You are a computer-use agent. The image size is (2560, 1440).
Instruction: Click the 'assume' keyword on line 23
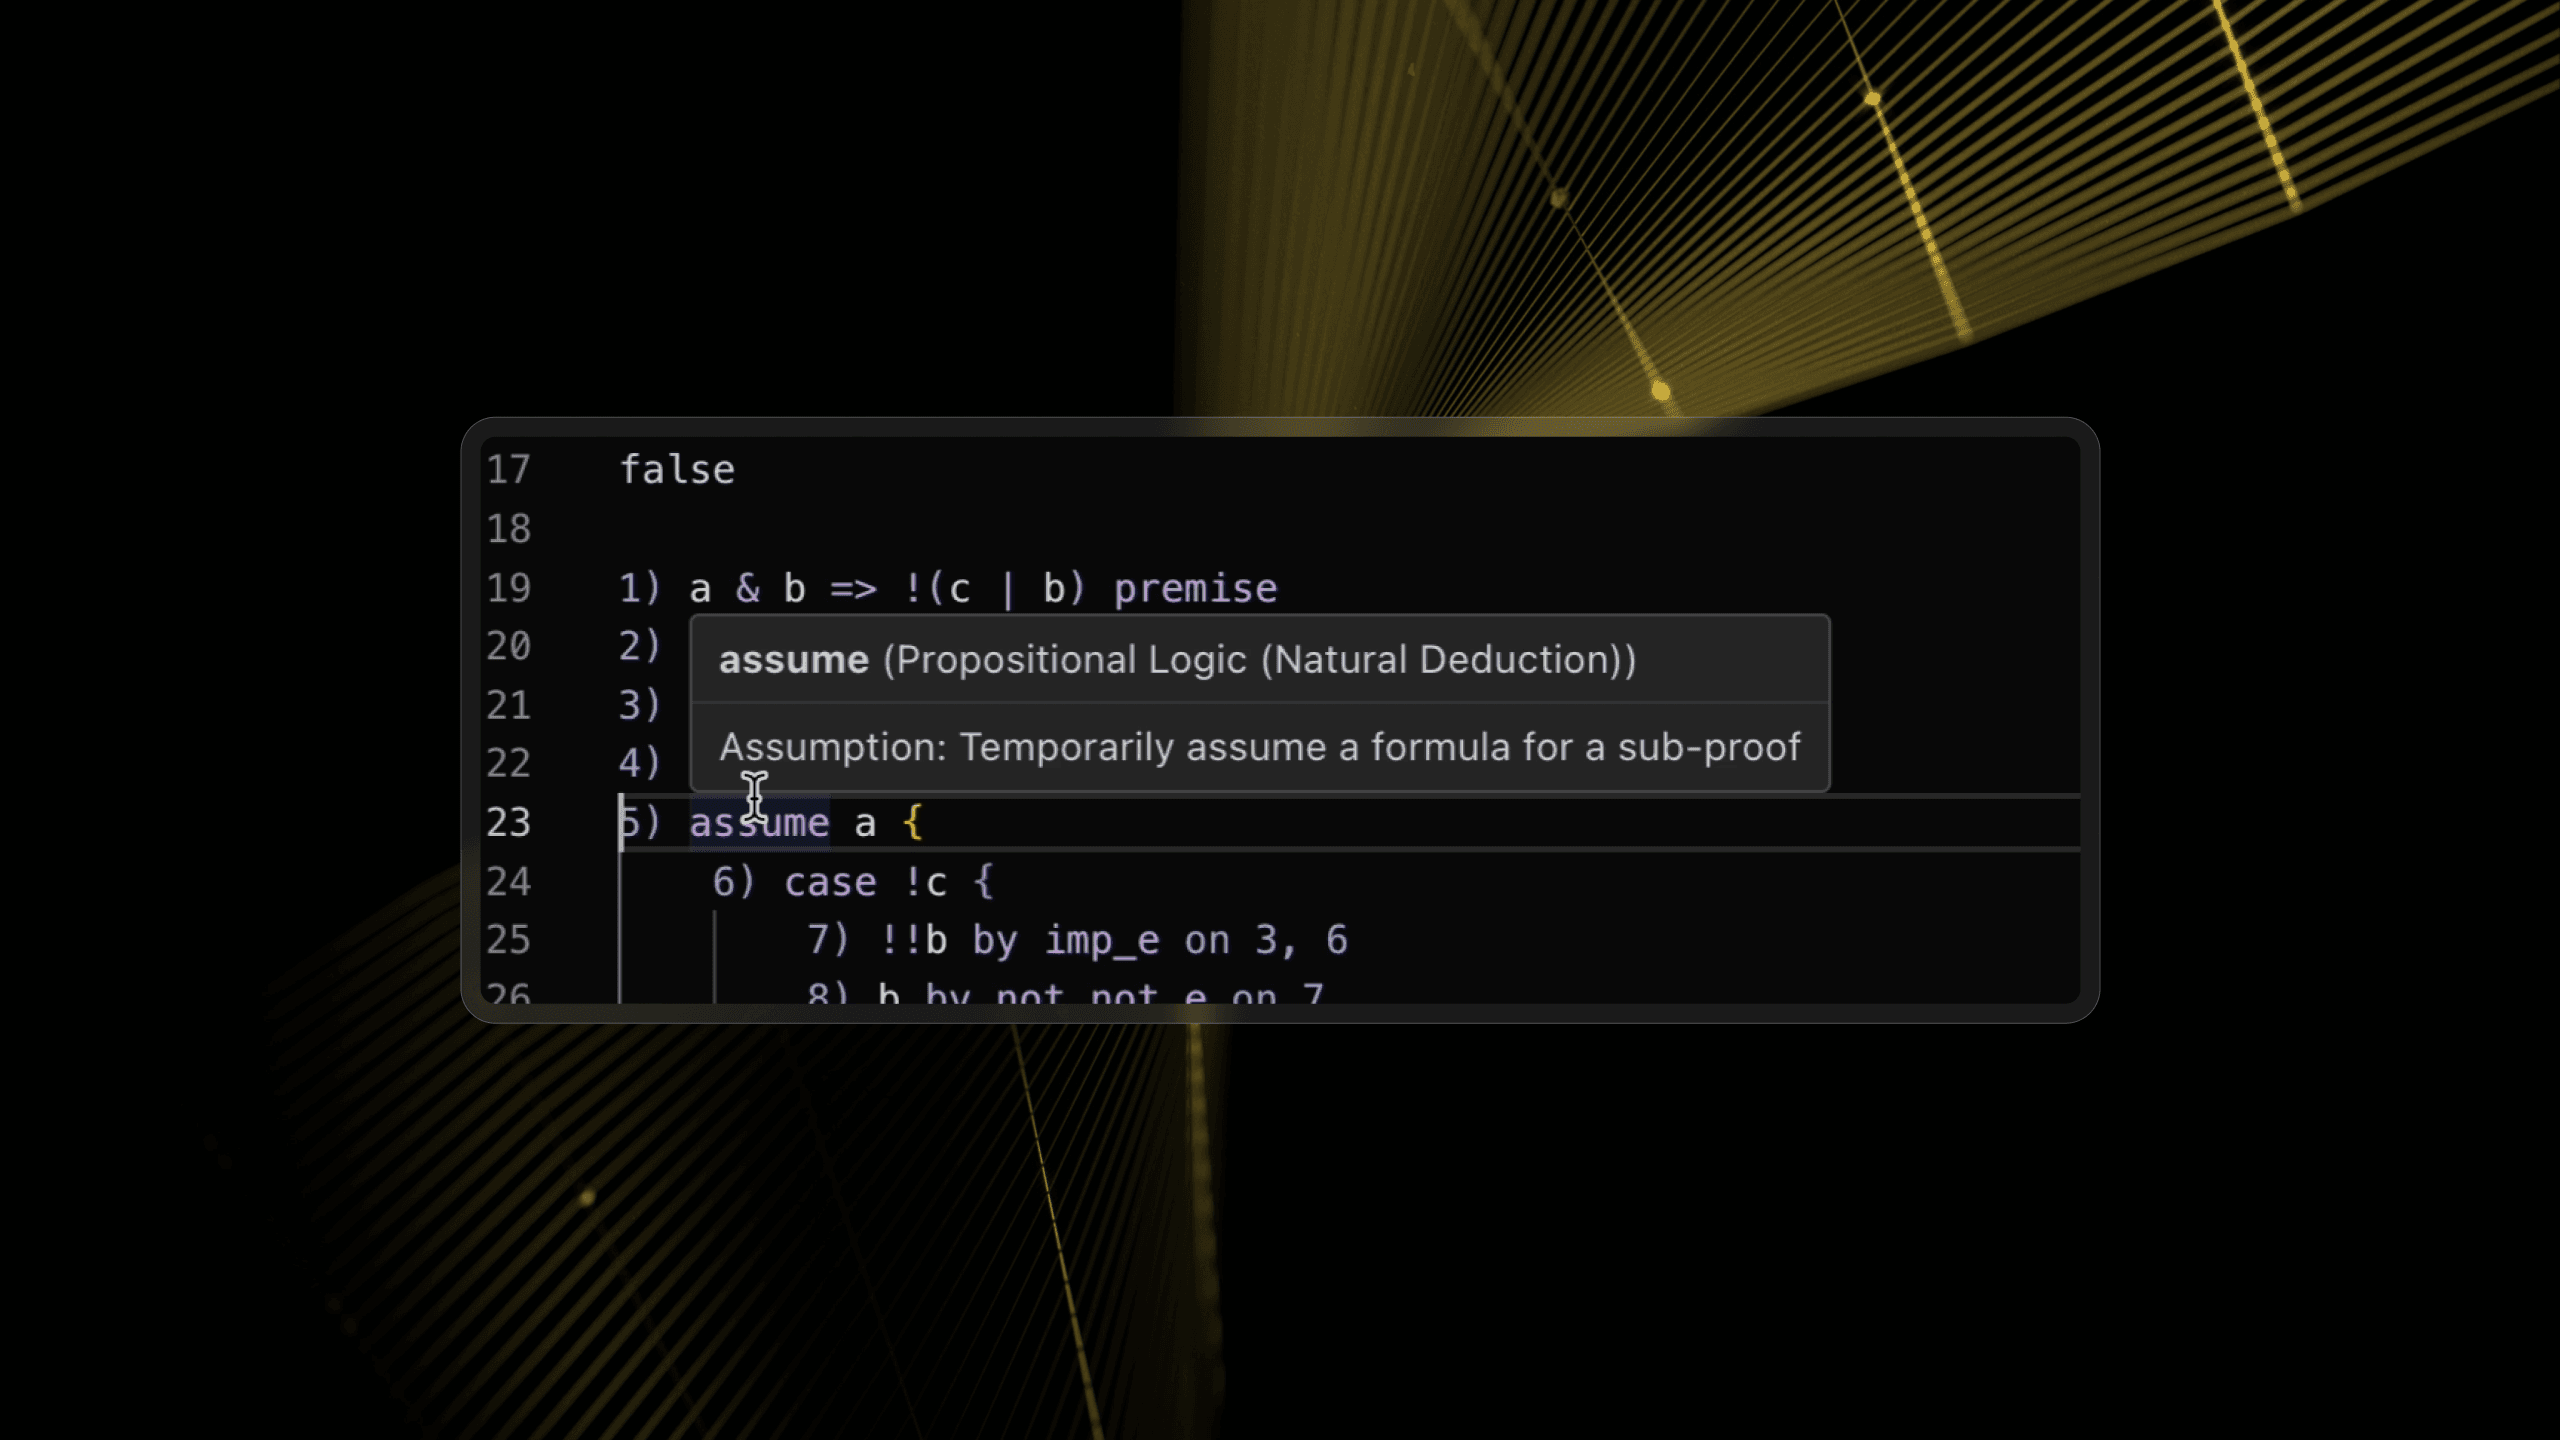pyautogui.click(x=759, y=823)
